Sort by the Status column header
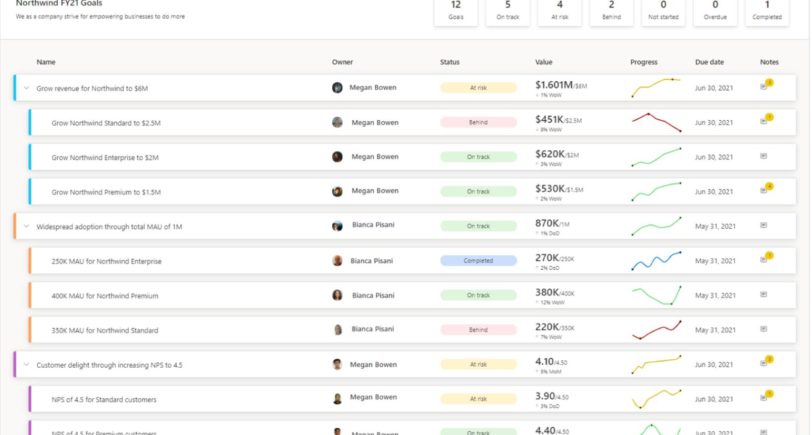This screenshot has width=812, height=435. pyautogui.click(x=450, y=62)
